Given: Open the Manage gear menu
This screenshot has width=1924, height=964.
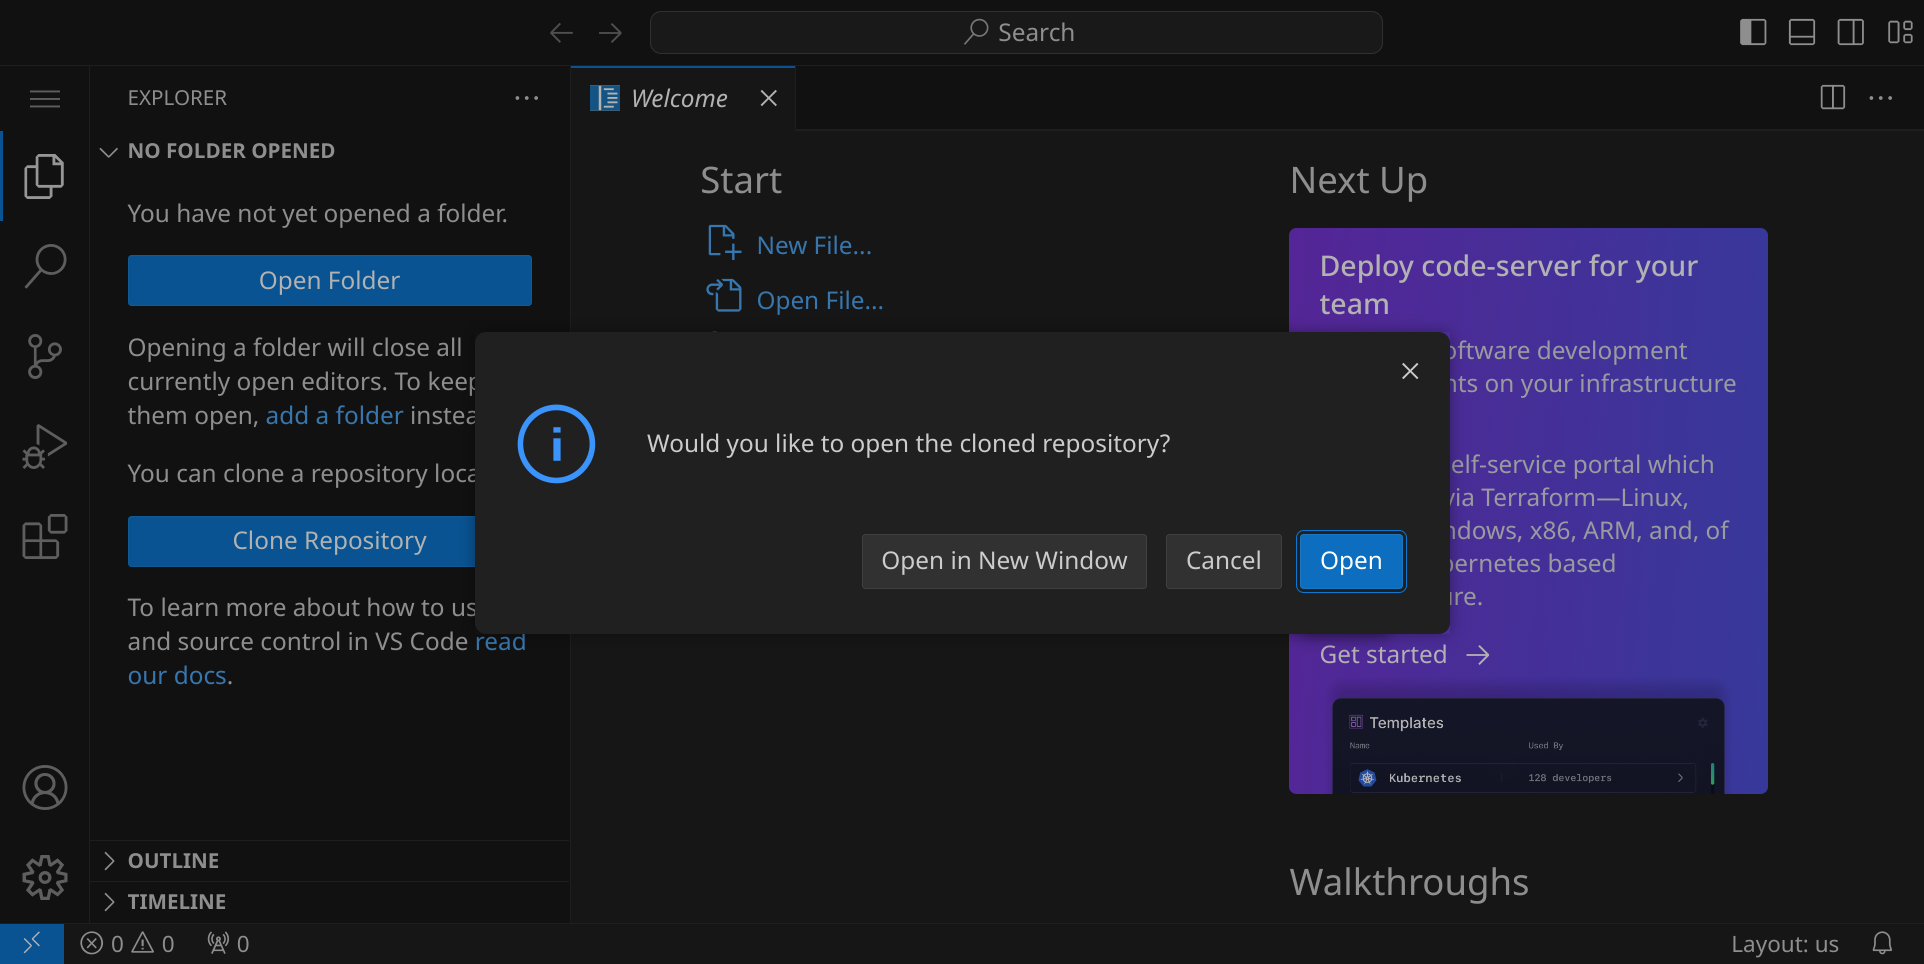Looking at the screenshot, I should [x=45, y=878].
